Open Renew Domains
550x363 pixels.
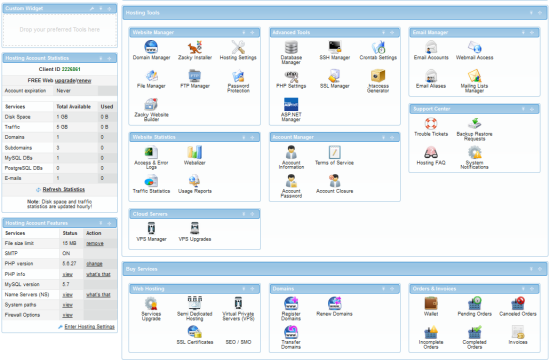point(335,307)
